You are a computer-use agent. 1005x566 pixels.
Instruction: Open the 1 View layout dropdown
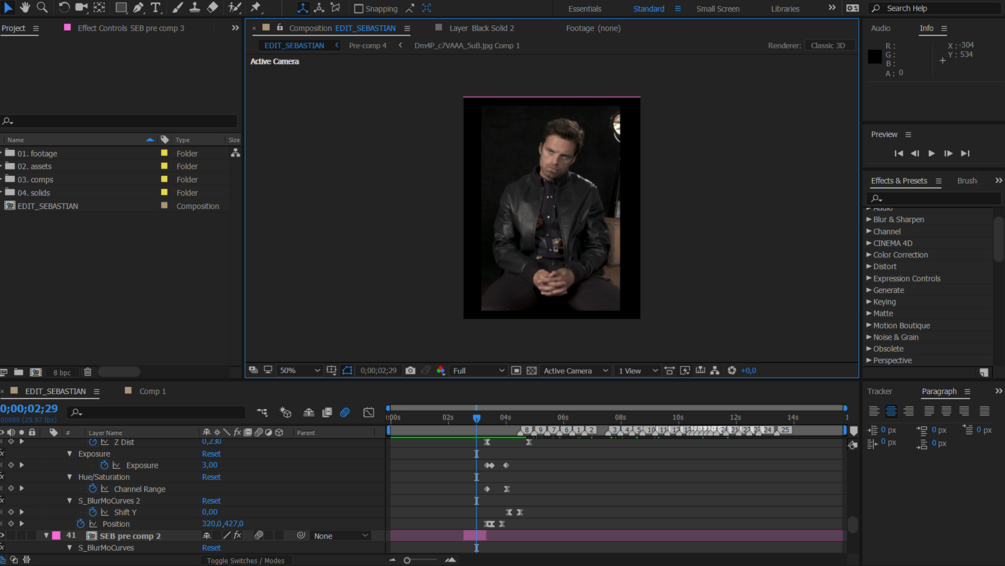click(637, 370)
